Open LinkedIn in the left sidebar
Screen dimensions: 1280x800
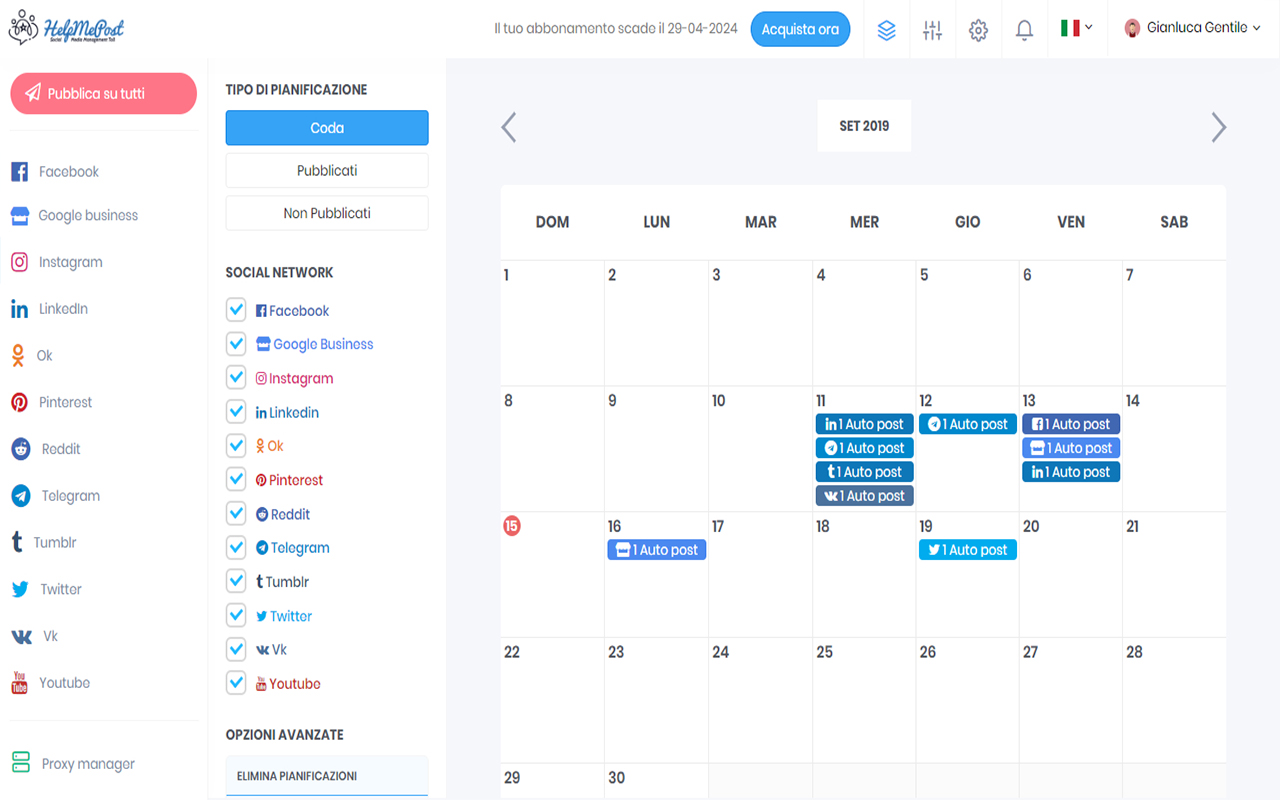pos(49,309)
